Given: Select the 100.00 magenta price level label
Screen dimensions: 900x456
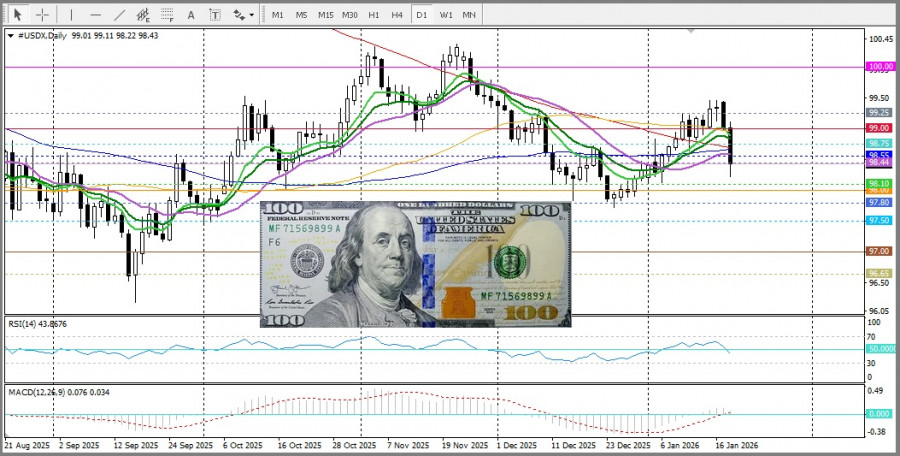Looking at the screenshot, I should [880, 67].
